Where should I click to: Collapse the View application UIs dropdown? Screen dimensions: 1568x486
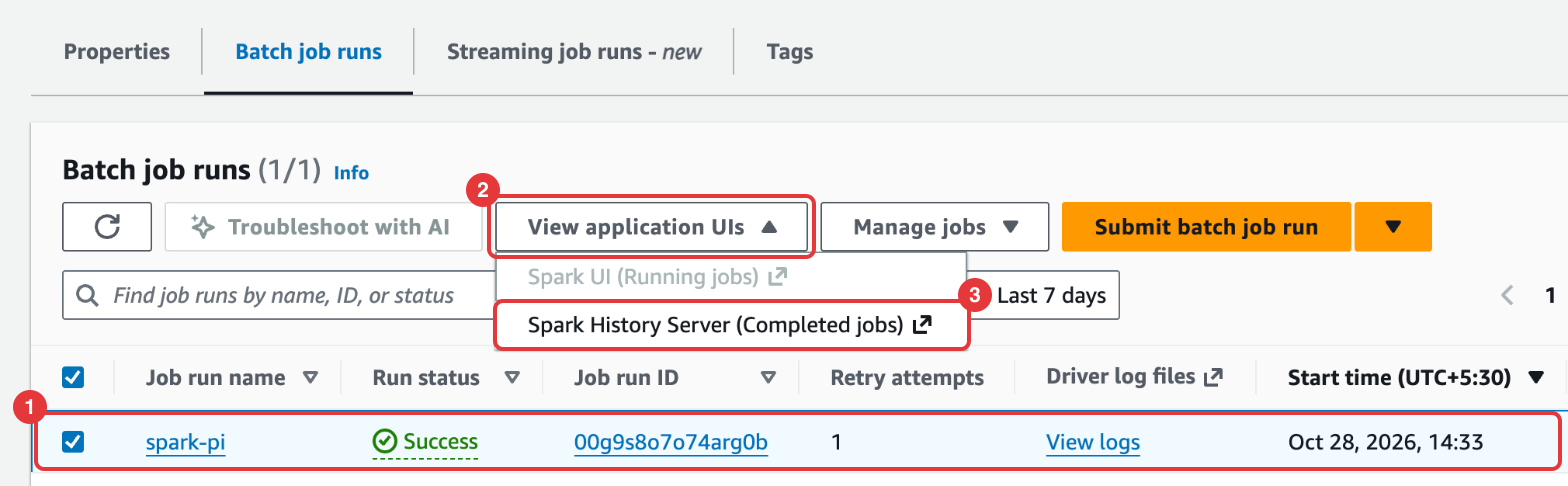pos(652,227)
